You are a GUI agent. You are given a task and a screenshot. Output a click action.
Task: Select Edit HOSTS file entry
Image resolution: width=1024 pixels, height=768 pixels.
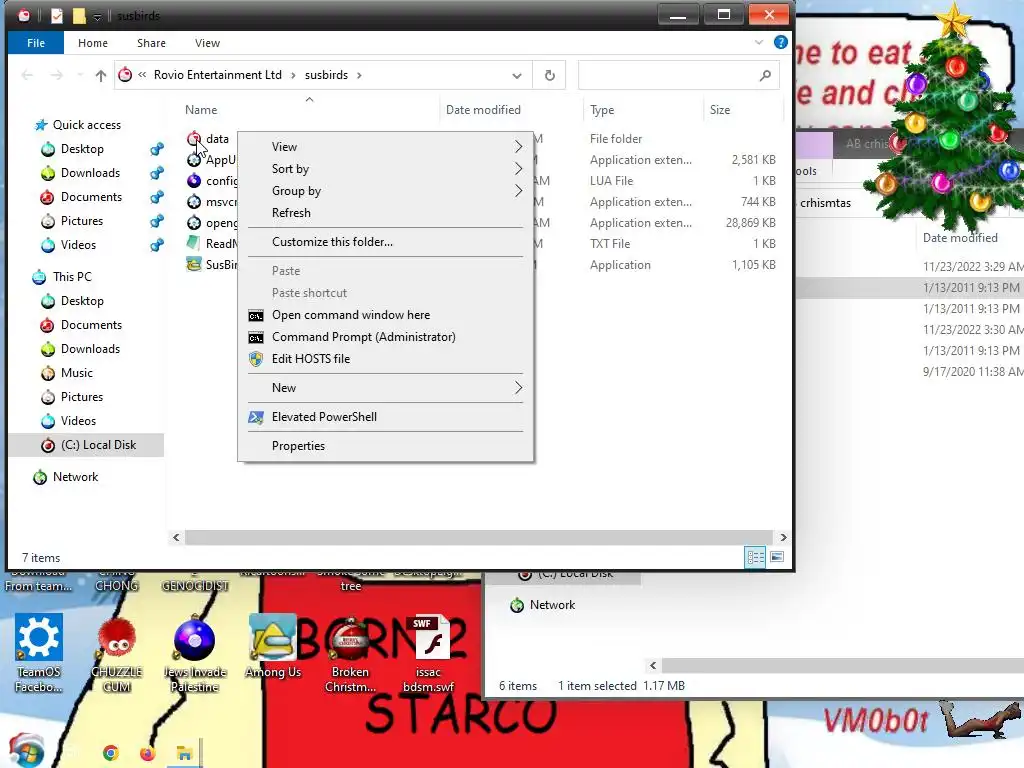(385, 359)
